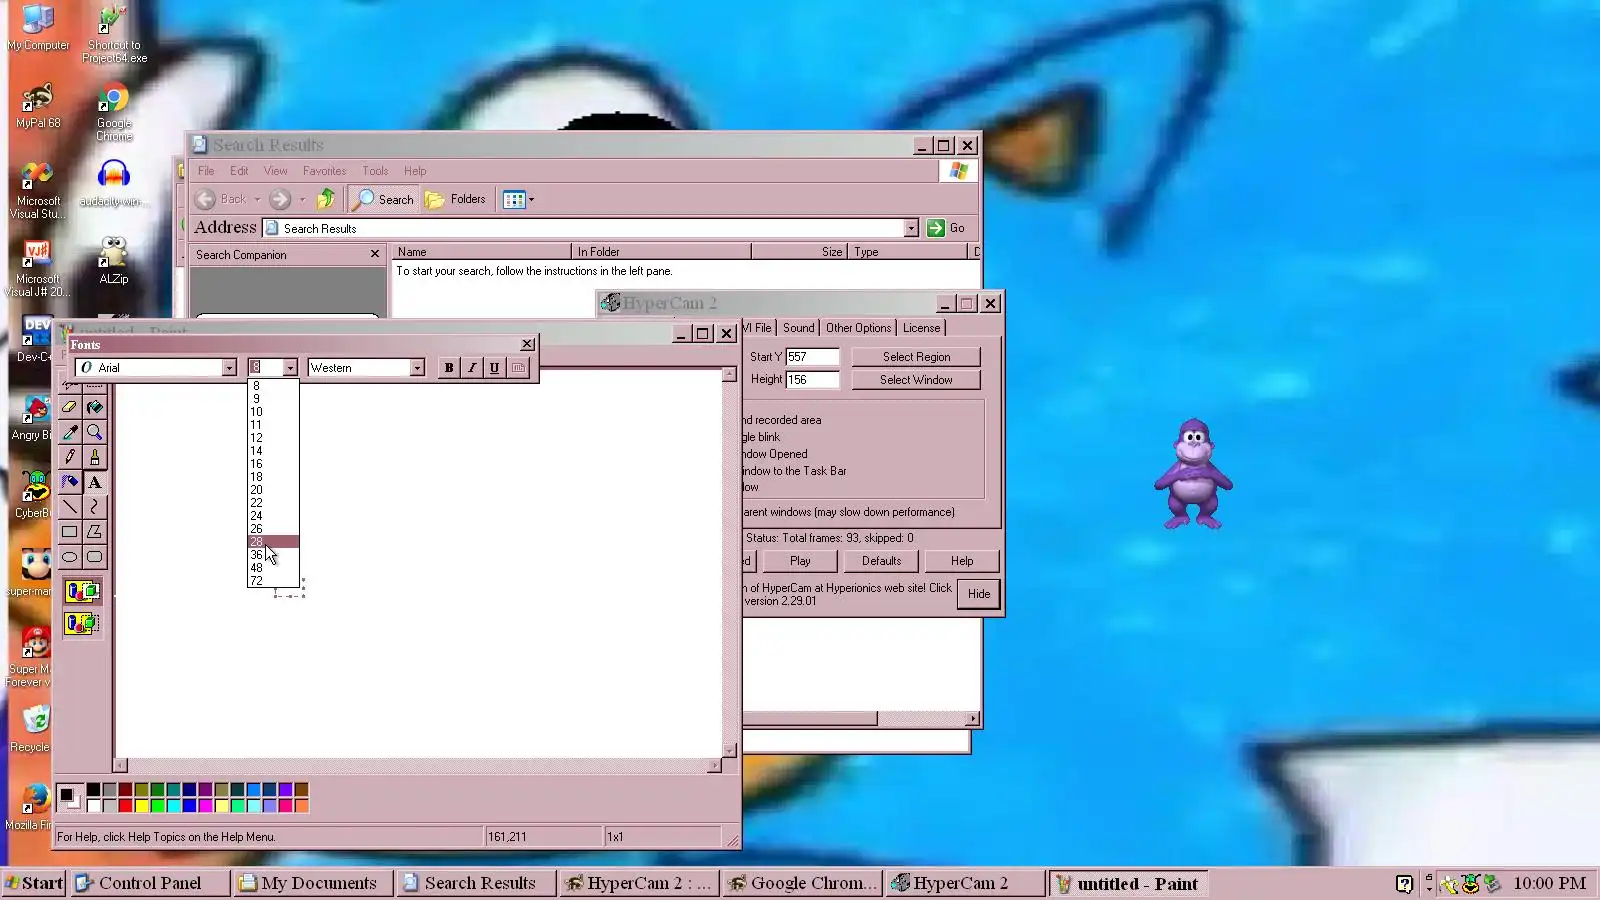
Task: Select the Brush tool in Paint
Action: coord(94,457)
